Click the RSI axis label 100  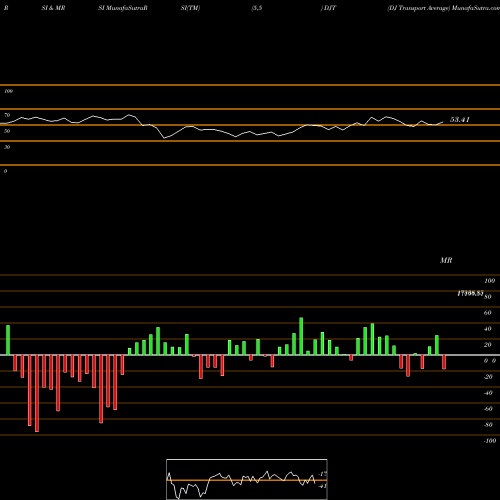8,91
